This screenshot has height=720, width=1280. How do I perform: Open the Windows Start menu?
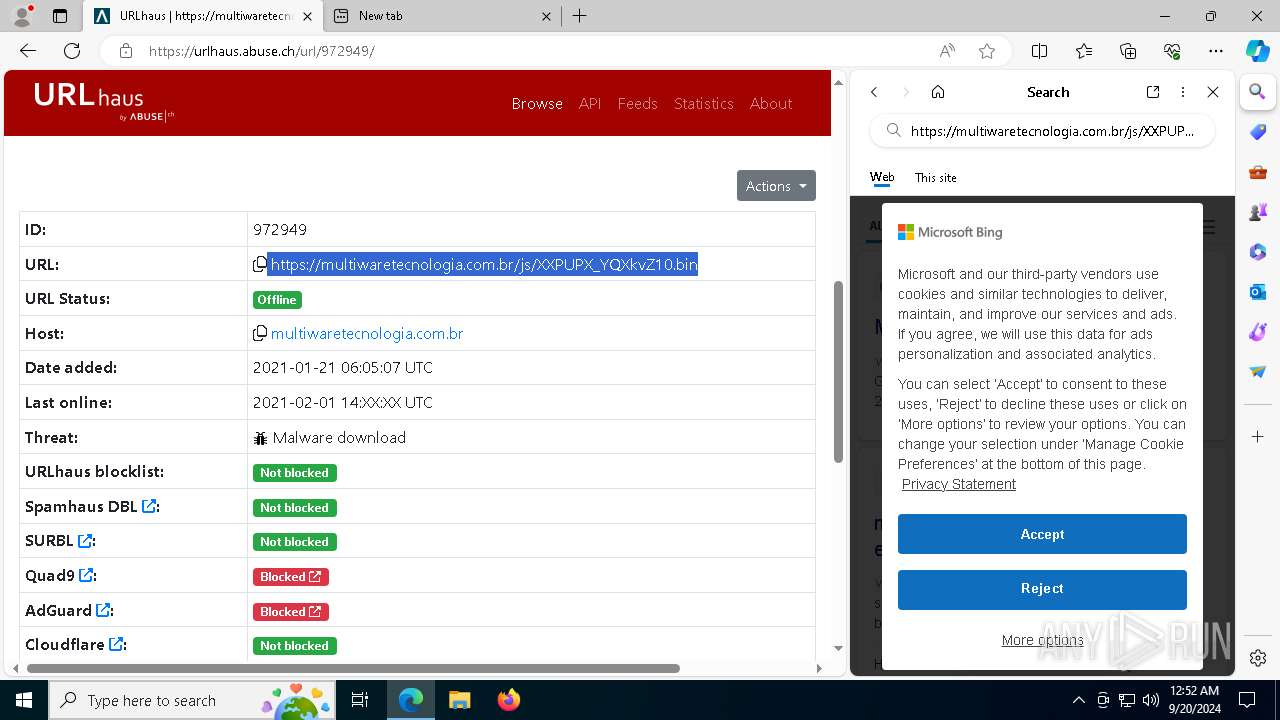(x=24, y=700)
